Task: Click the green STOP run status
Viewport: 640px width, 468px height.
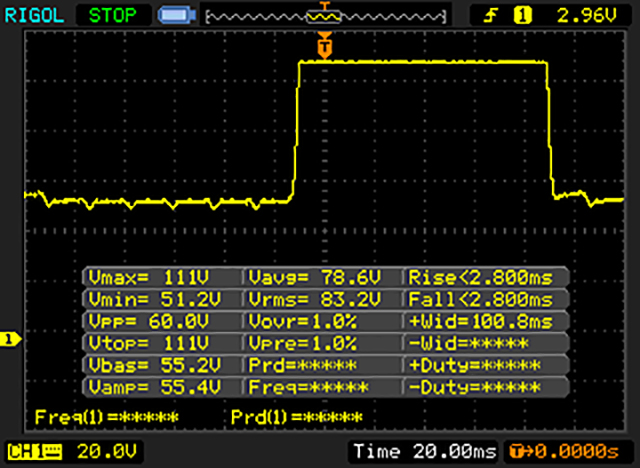Action: tap(113, 16)
